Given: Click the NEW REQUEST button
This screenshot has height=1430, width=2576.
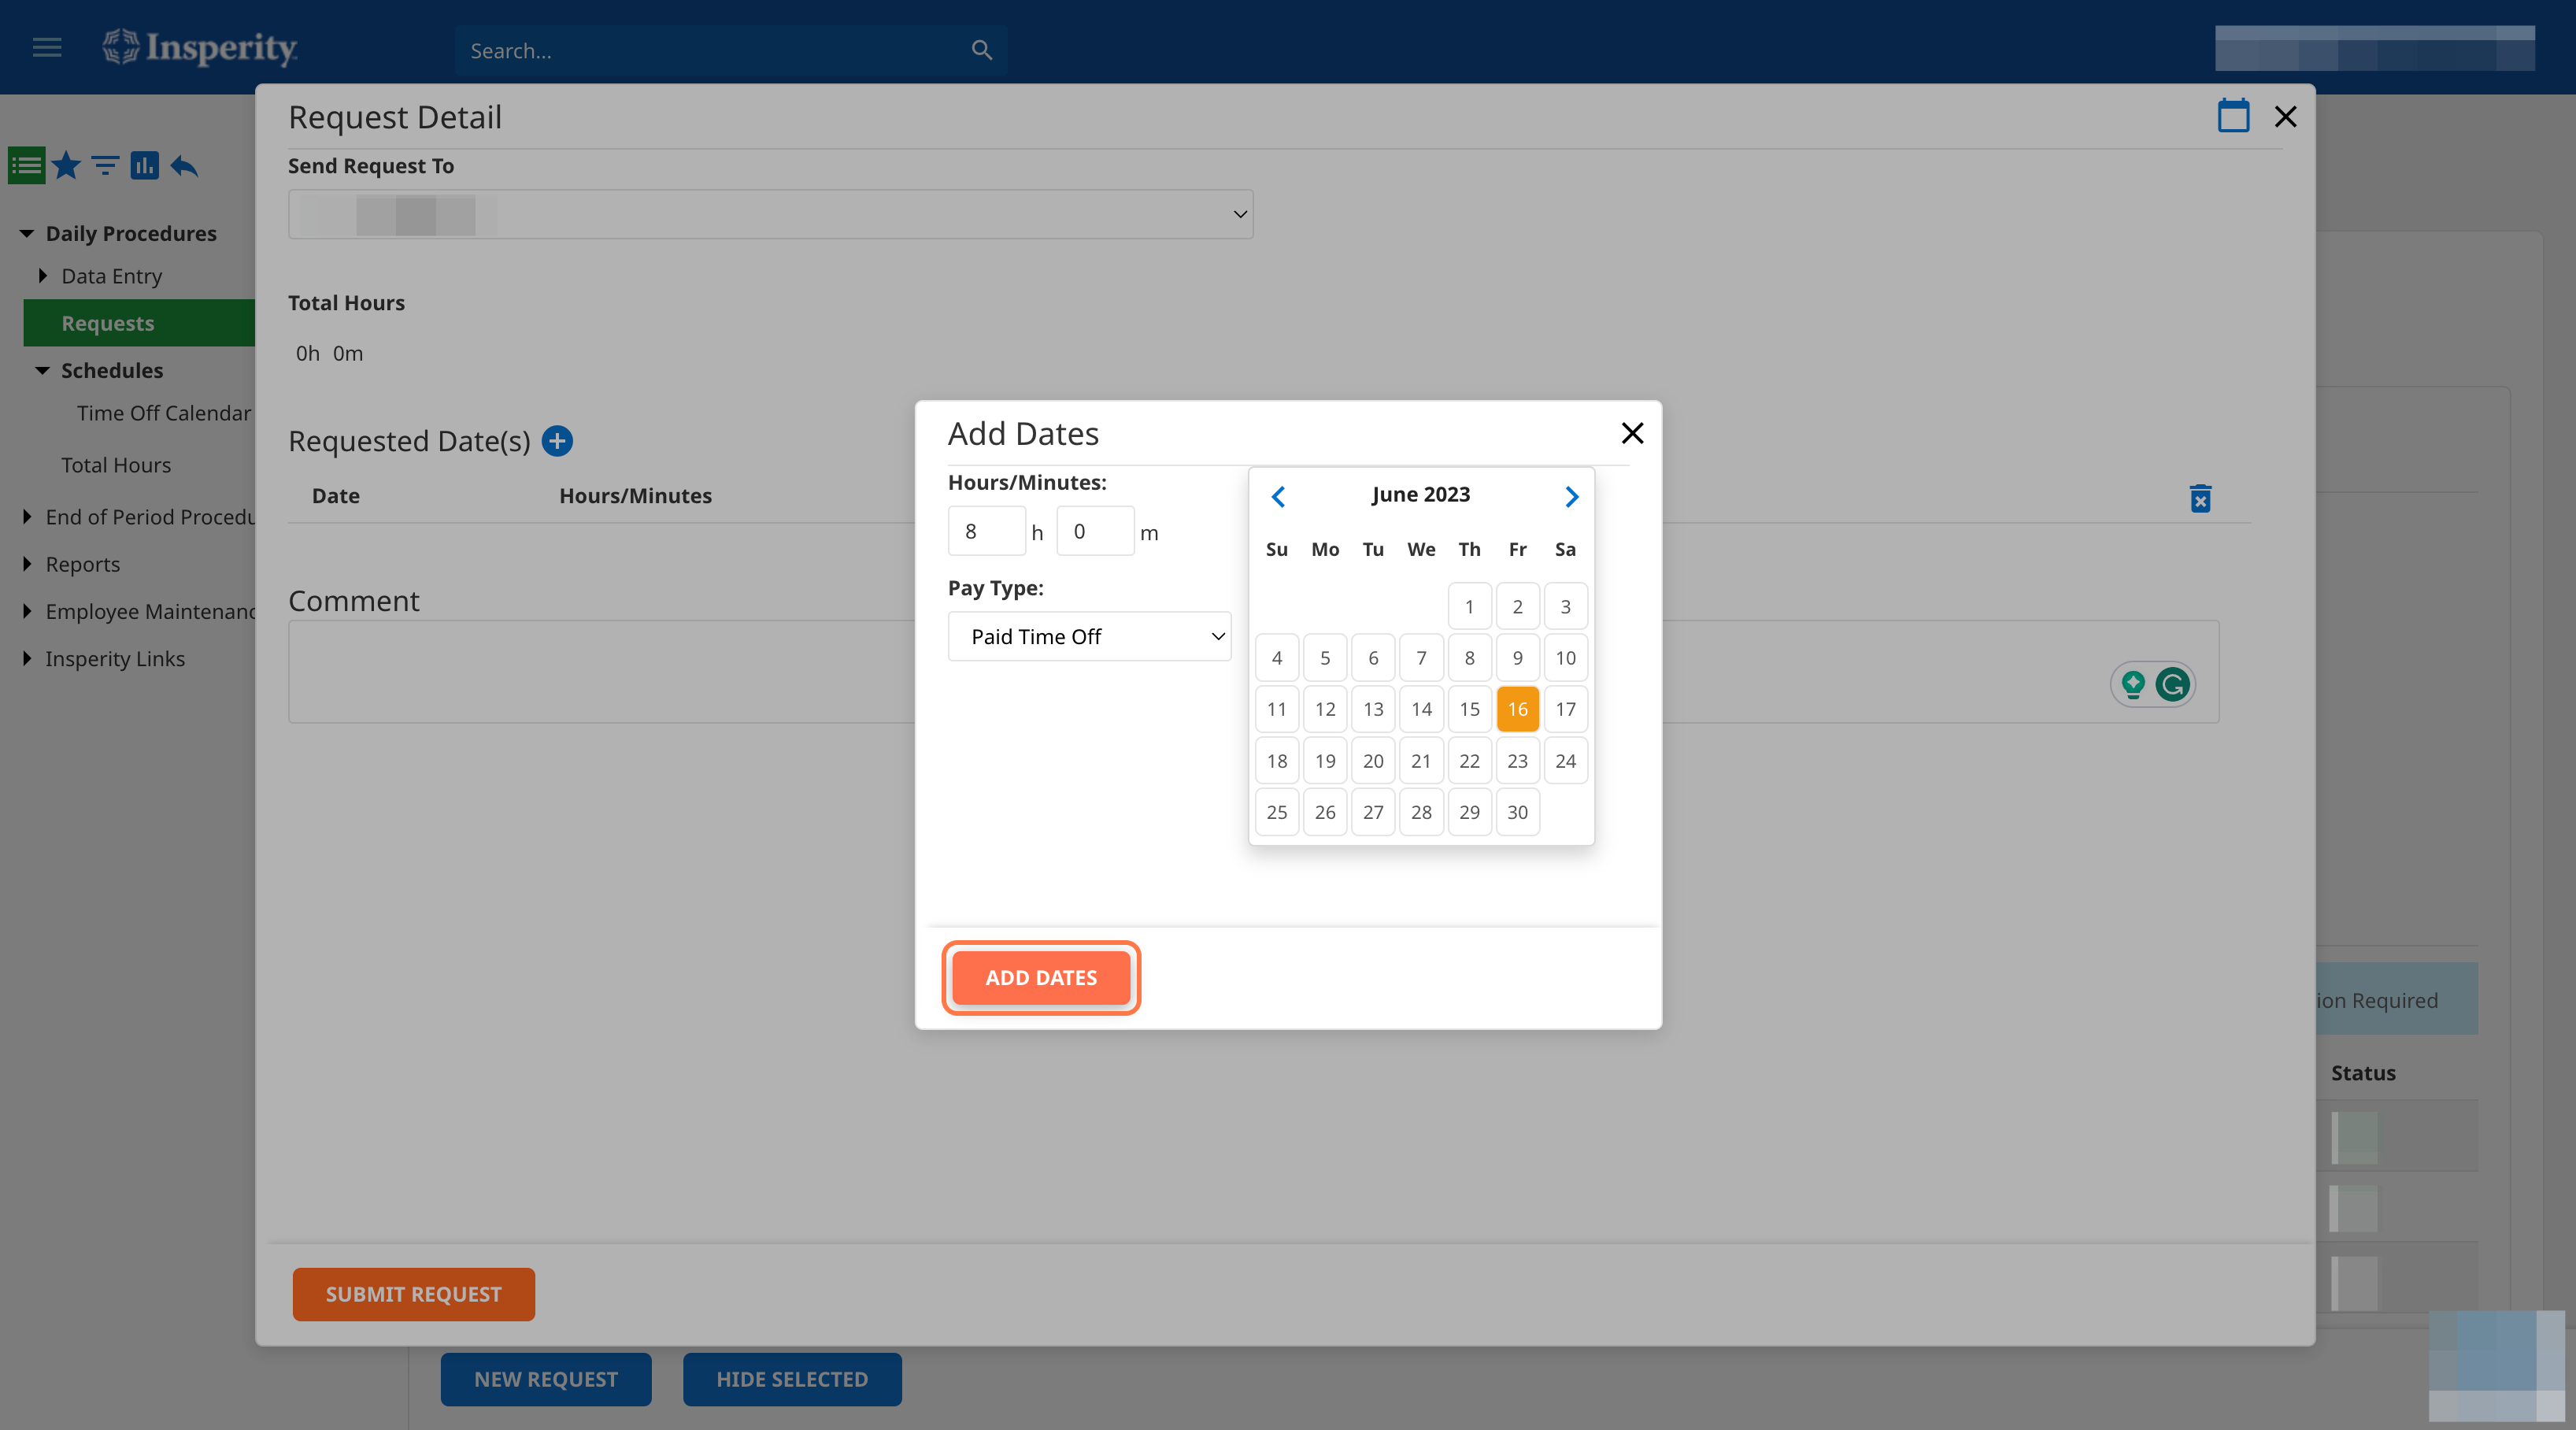Looking at the screenshot, I should coord(546,1379).
